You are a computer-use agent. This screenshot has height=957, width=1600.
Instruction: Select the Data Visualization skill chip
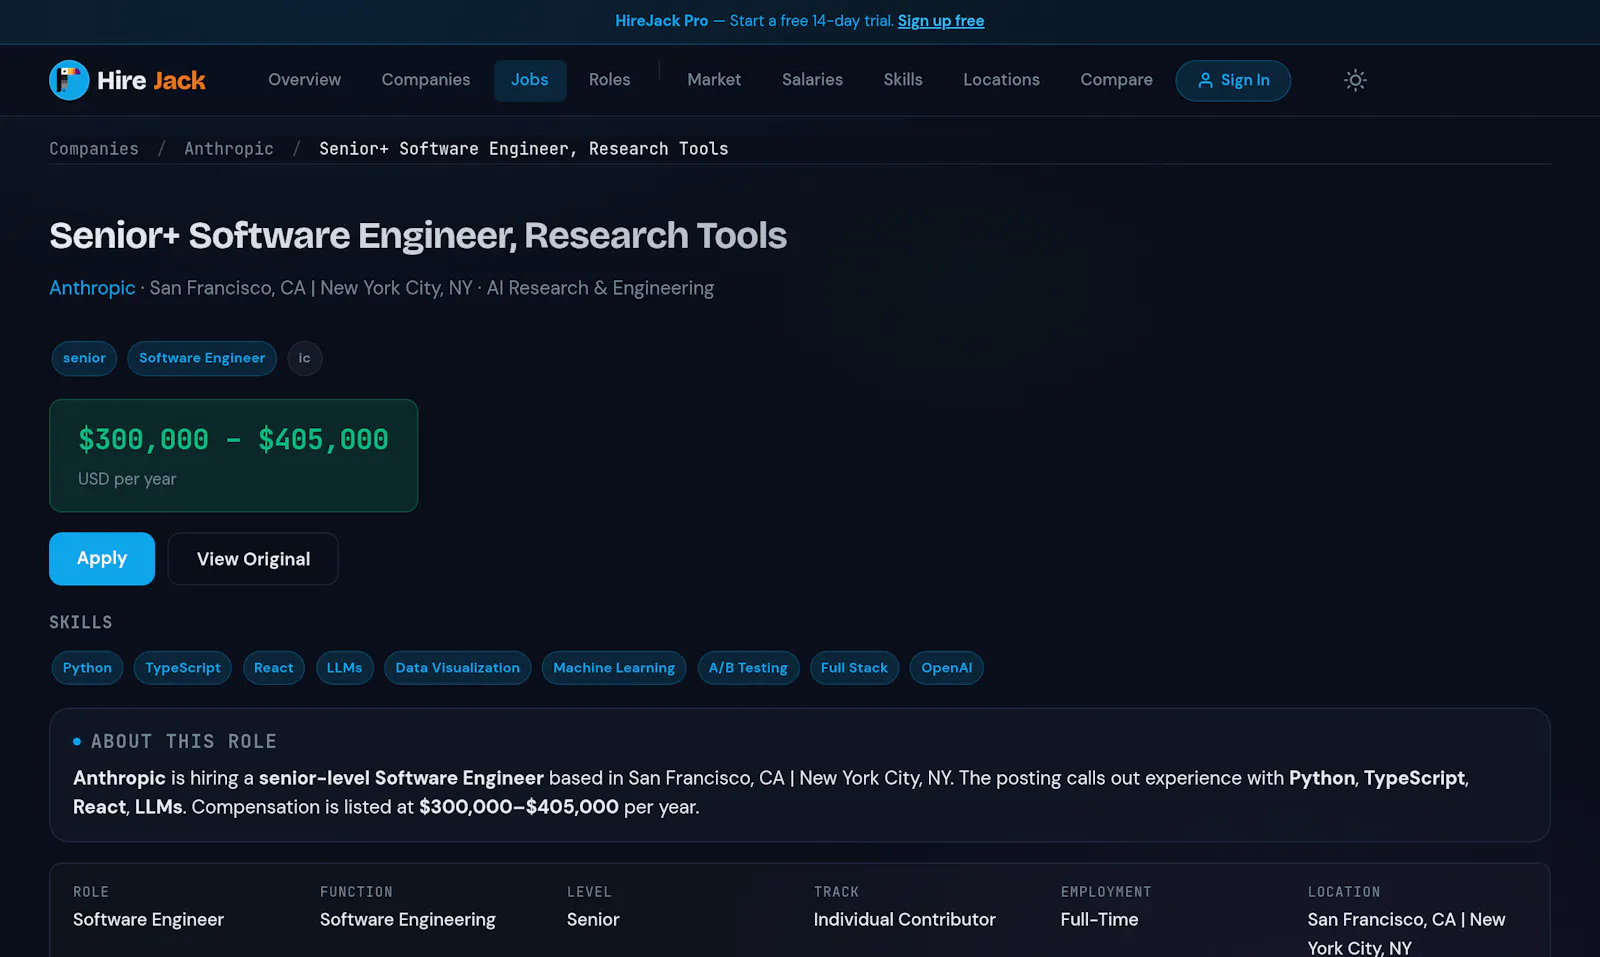click(458, 668)
